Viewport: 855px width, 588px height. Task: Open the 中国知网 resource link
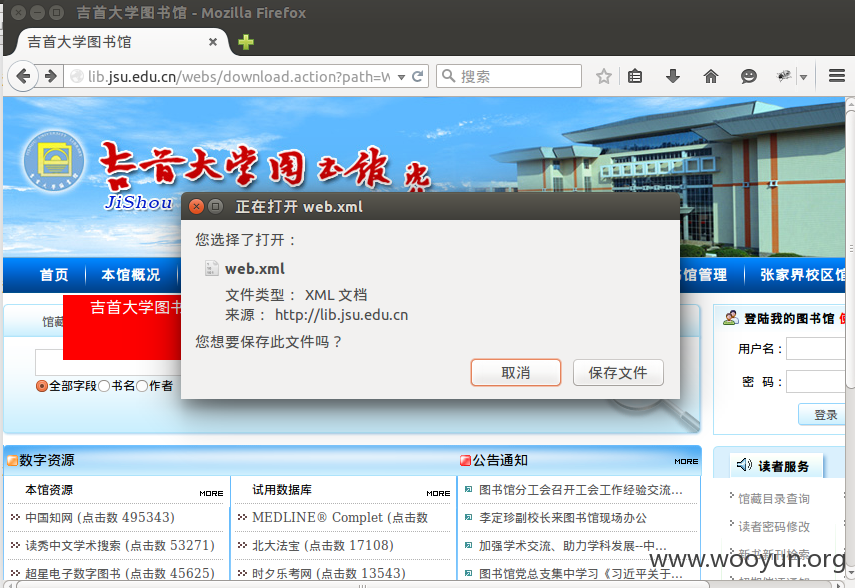coord(100,518)
